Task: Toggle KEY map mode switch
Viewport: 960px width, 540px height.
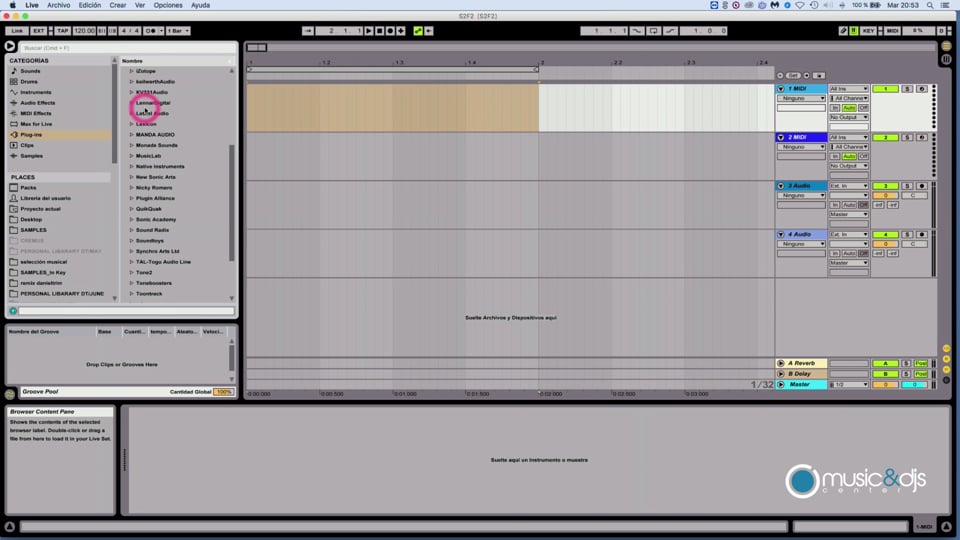Action: [868, 31]
